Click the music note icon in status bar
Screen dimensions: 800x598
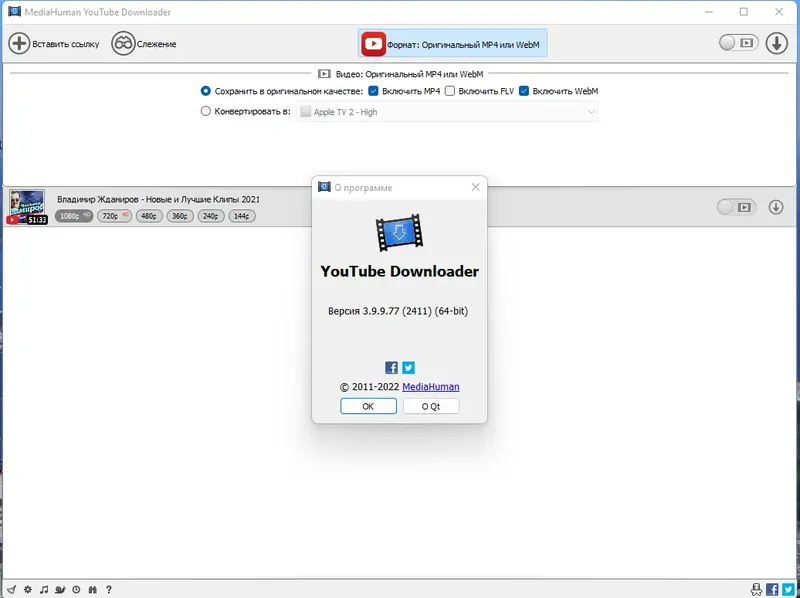44,590
